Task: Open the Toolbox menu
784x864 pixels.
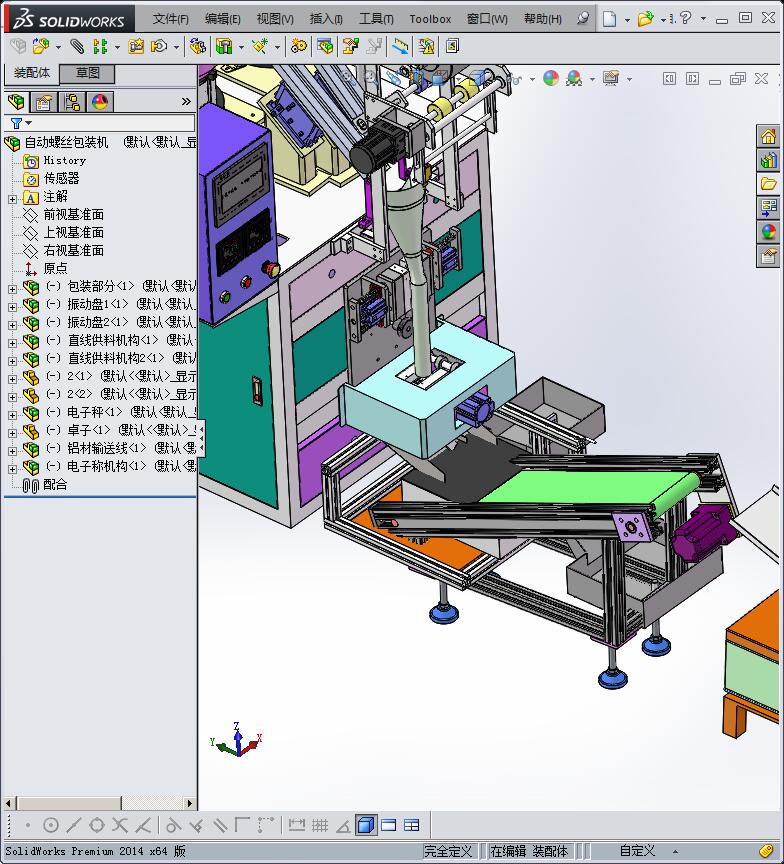Action: click(430, 19)
